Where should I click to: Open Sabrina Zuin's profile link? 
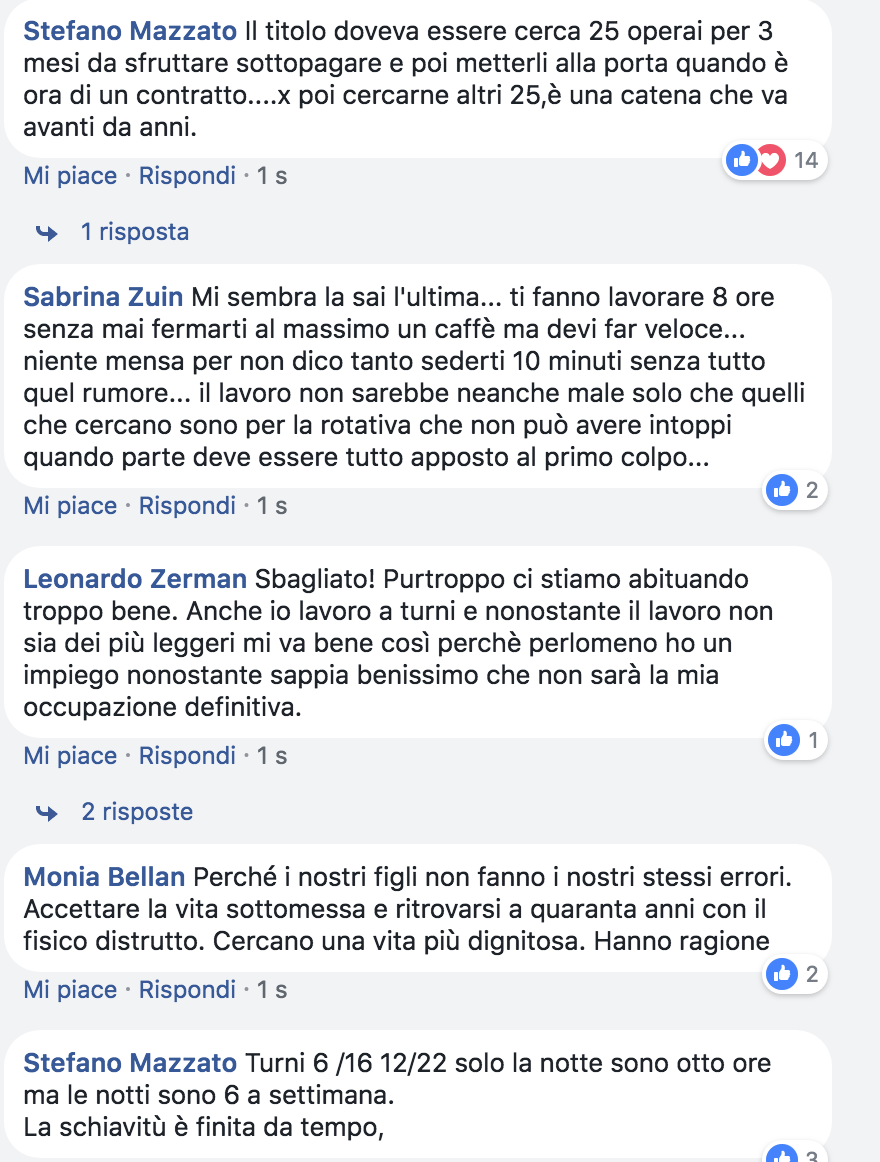click(103, 297)
